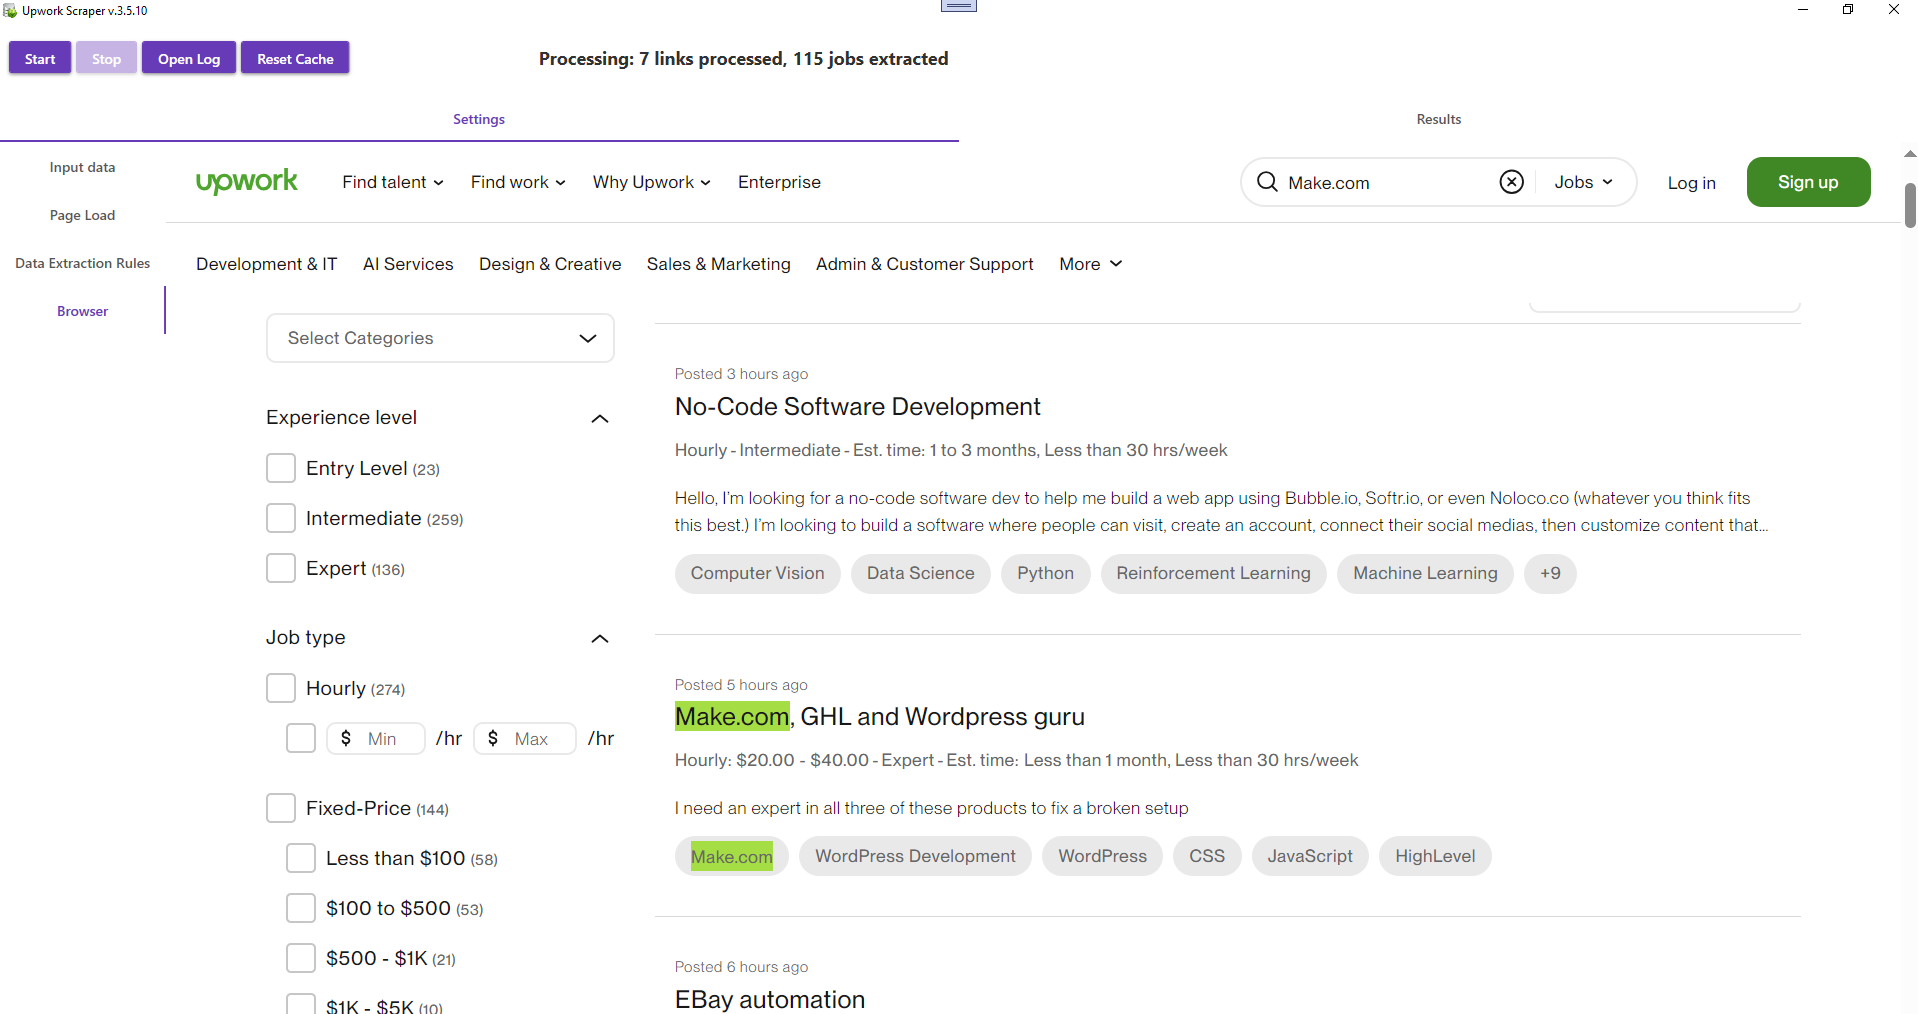
Task: Open the Jobs search scope dropdown
Action: click(1584, 182)
